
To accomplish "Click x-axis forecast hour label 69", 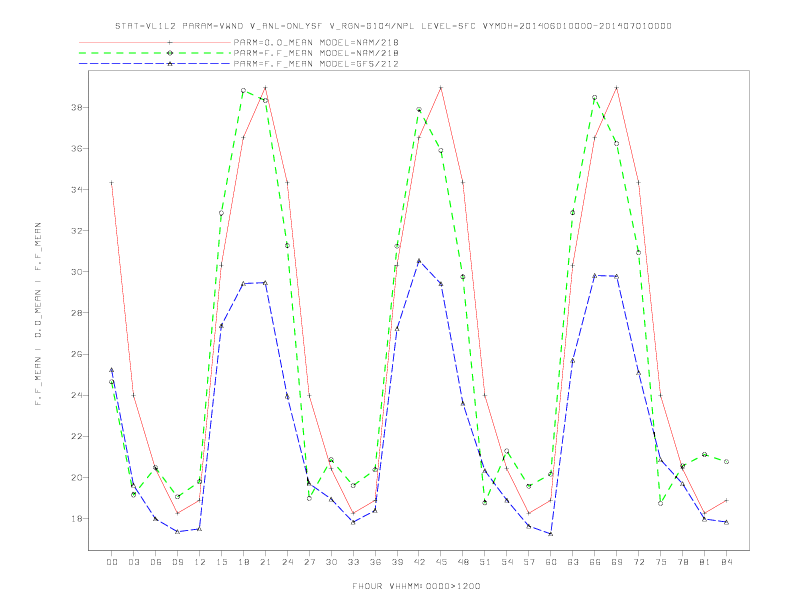I will click(617, 562).
